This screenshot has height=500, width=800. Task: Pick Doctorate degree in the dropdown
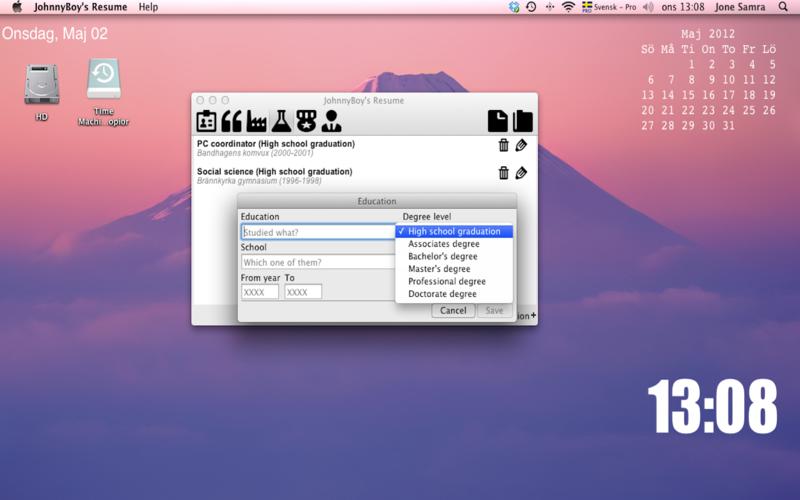(442, 294)
